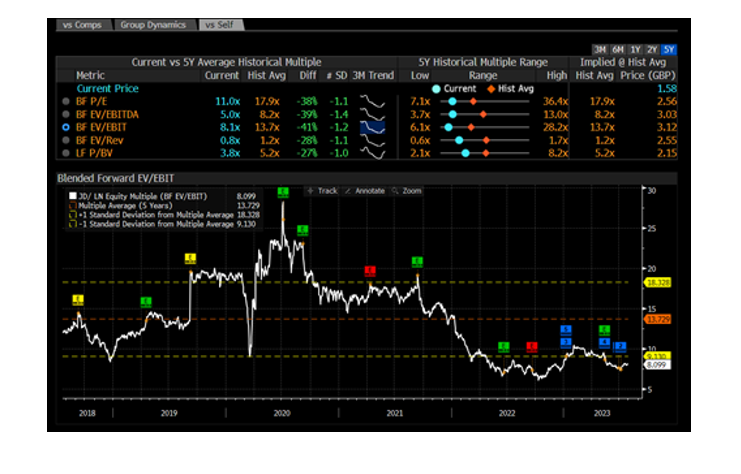Select the BF P/E metric radio button

point(66,101)
